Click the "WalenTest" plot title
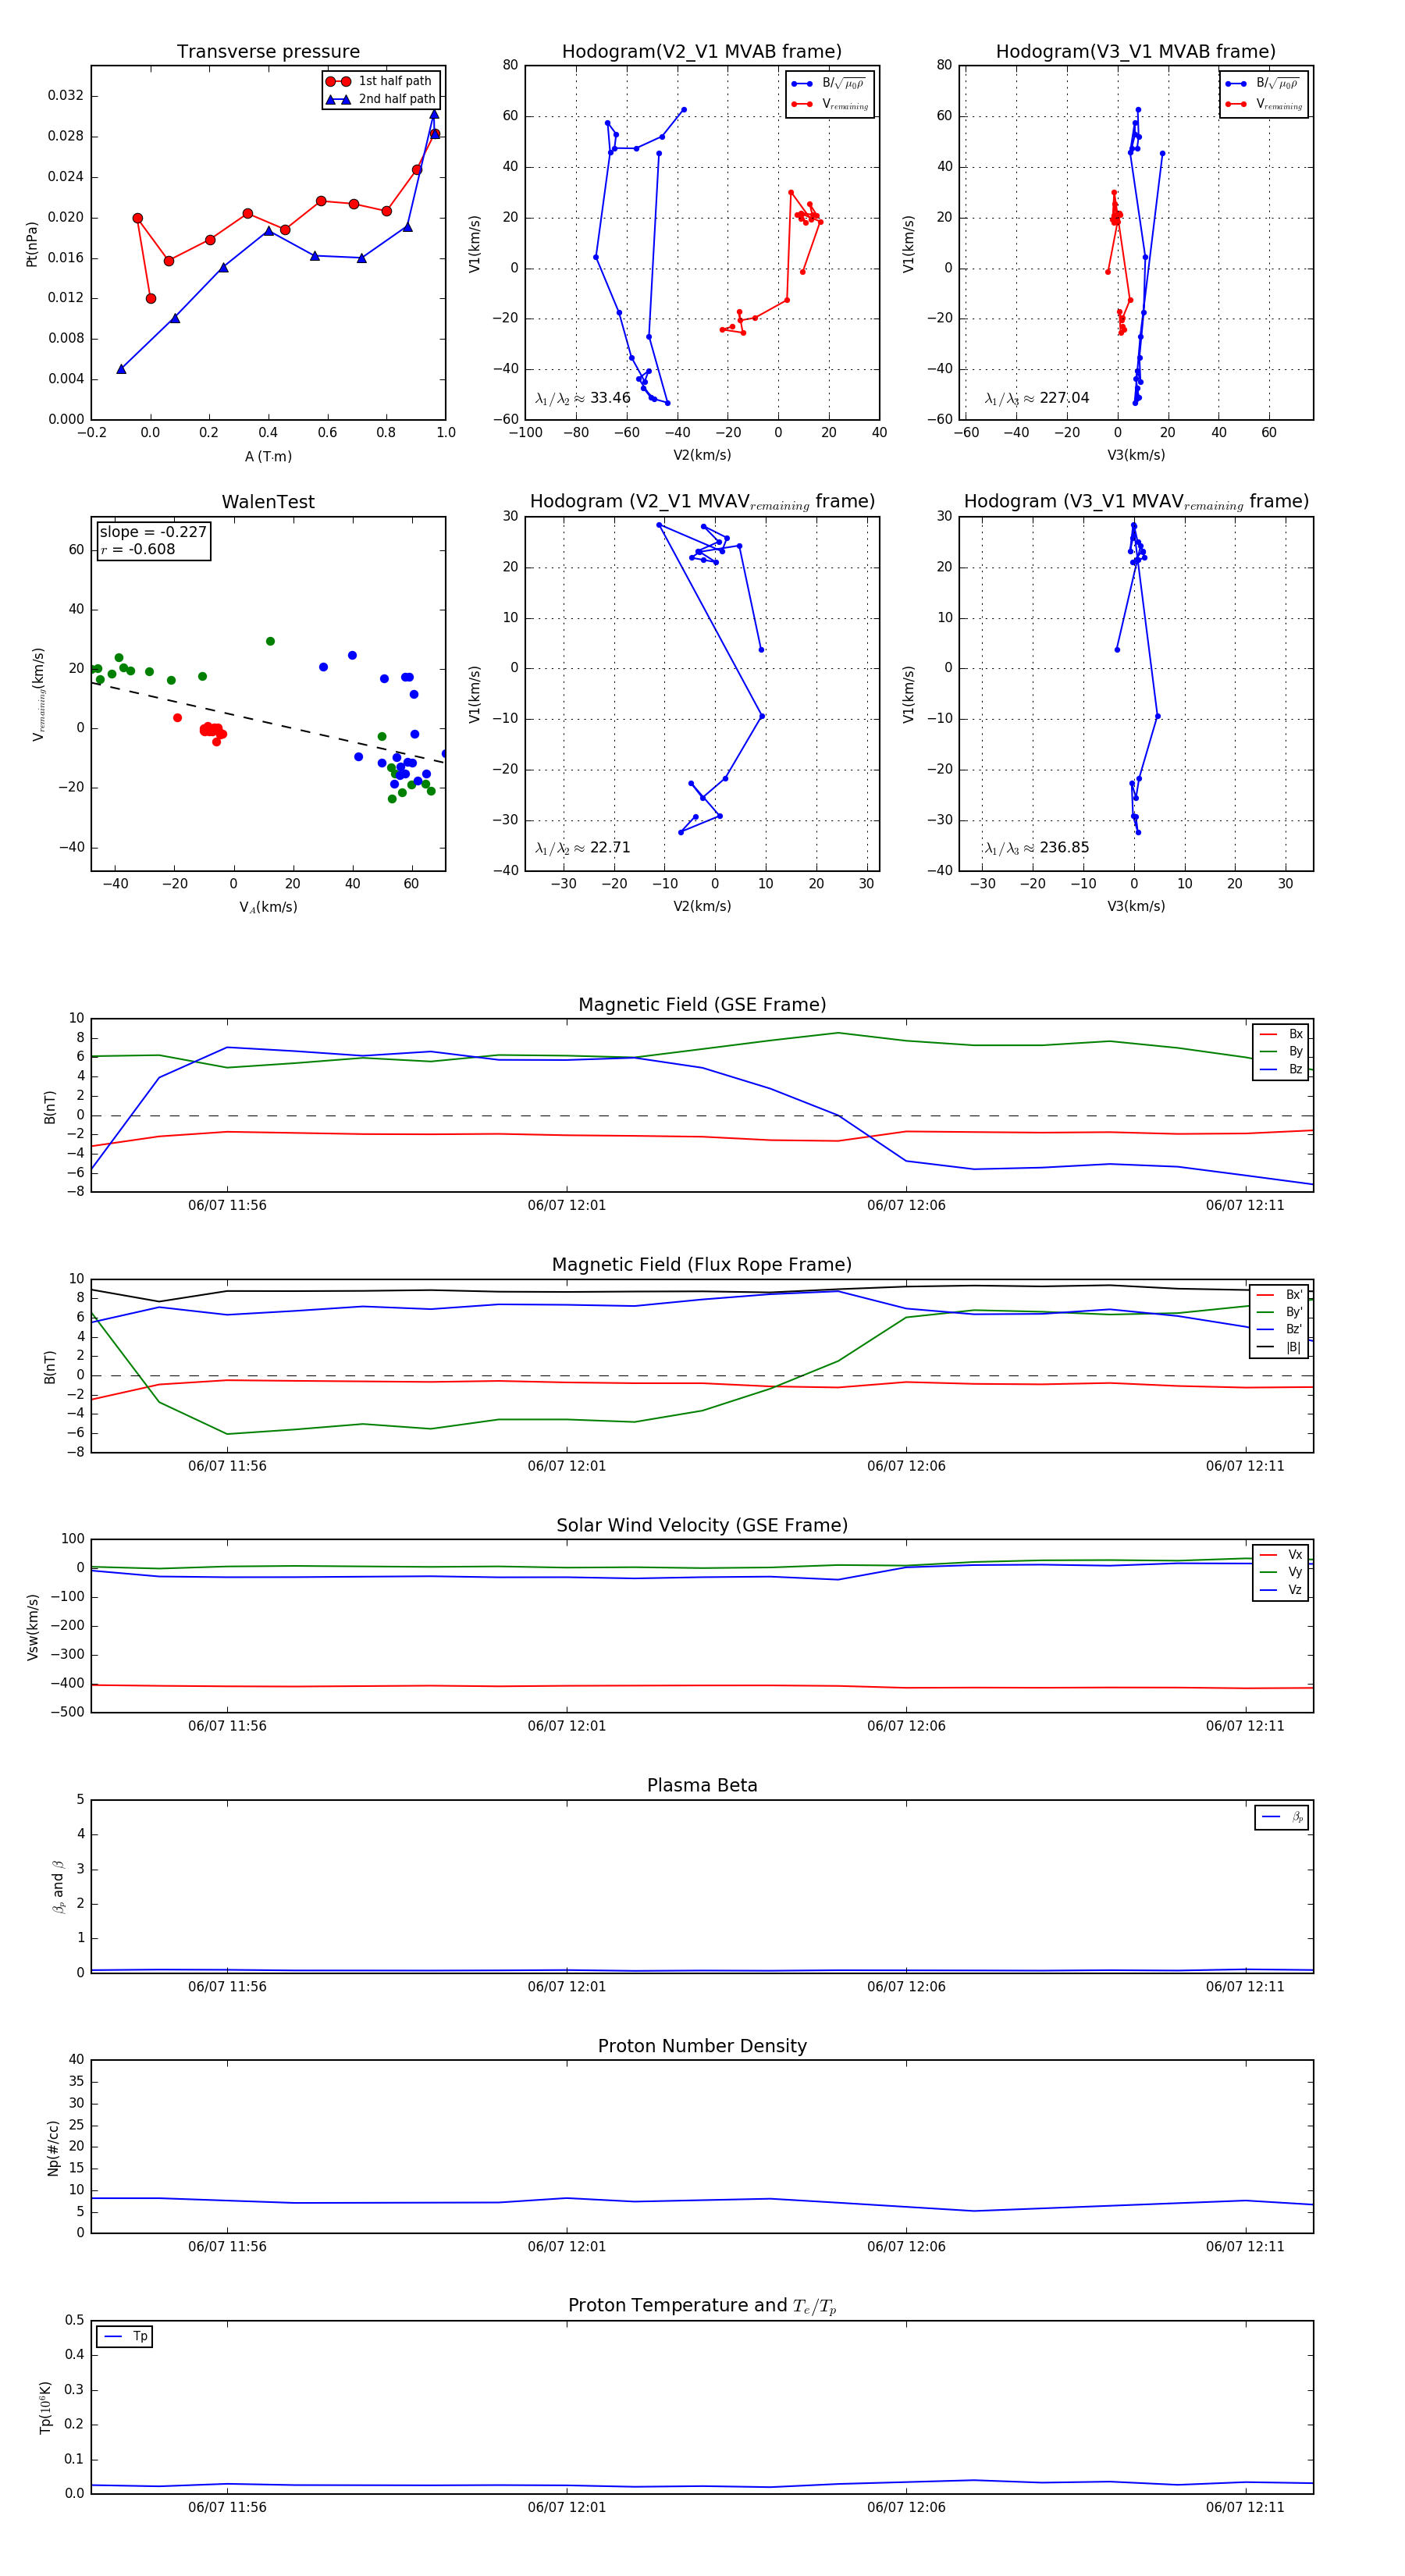 (x=268, y=502)
